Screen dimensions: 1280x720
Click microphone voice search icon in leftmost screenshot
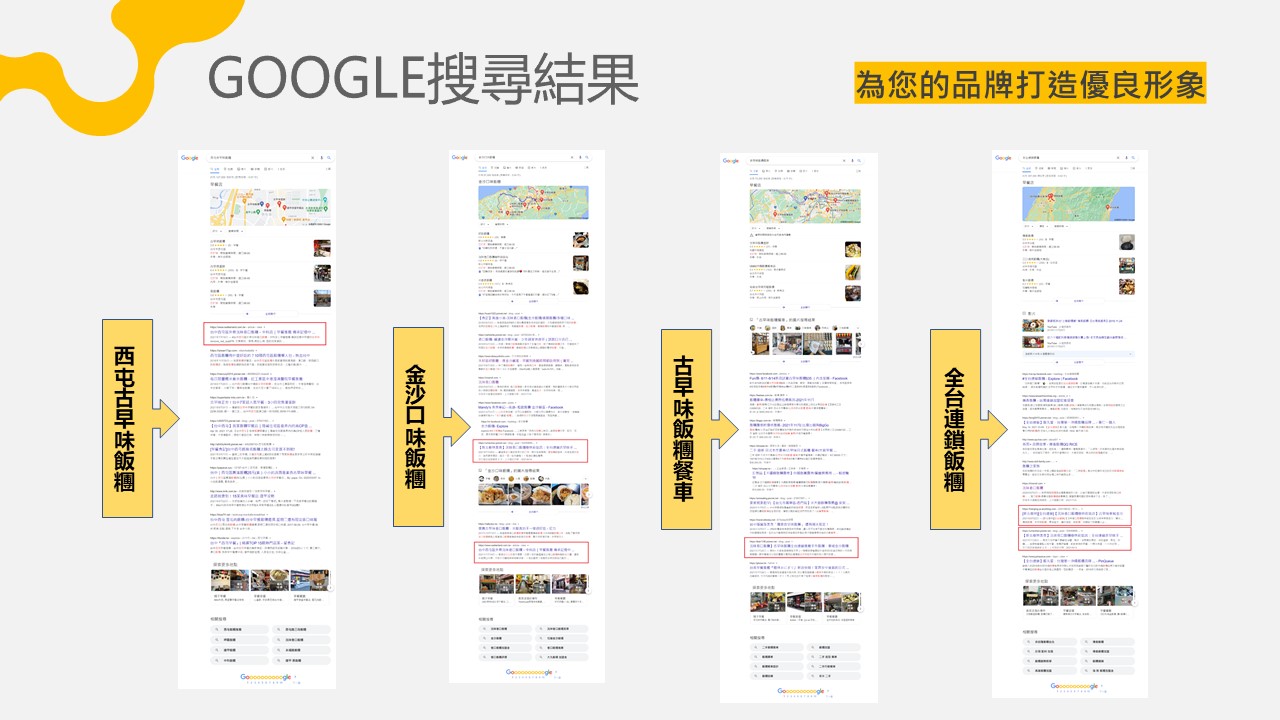(x=320, y=158)
